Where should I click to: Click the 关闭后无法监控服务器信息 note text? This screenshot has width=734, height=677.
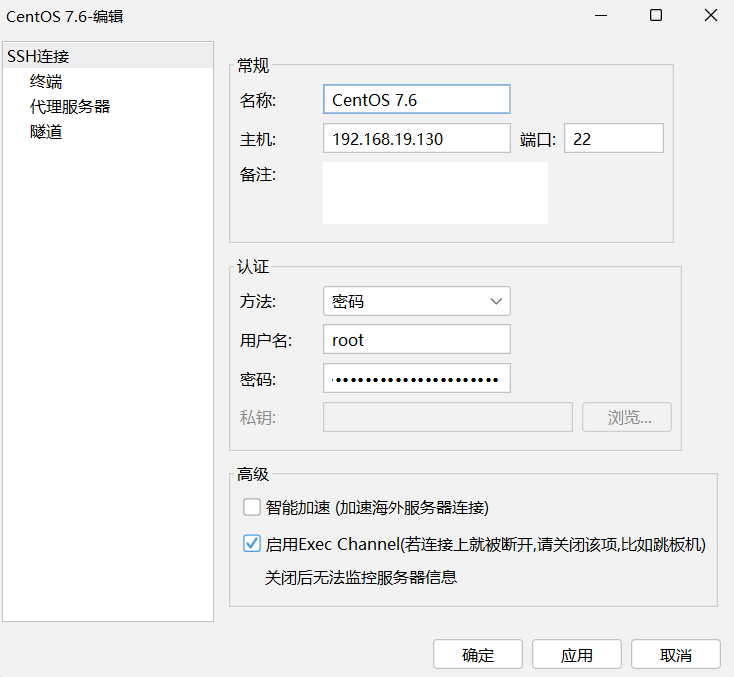click(x=361, y=577)
